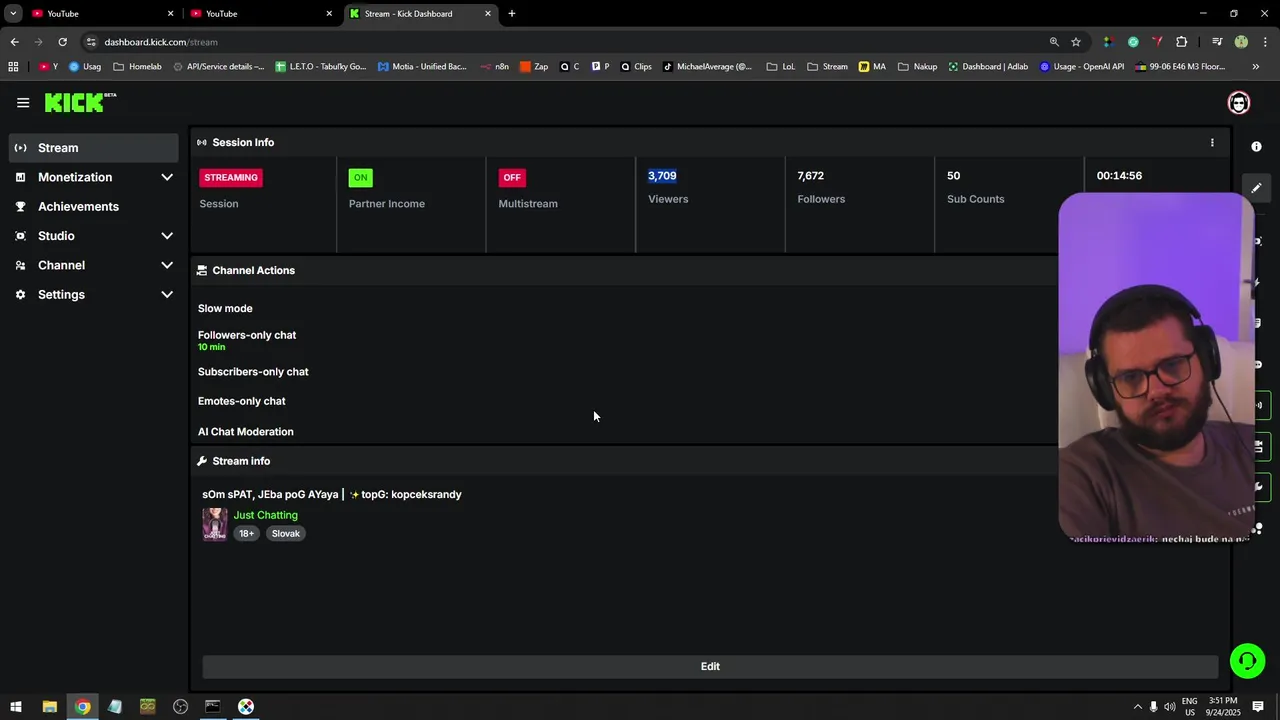
Task: Click the AI Chat Moderation label
Action: click(x=246, y=432)
